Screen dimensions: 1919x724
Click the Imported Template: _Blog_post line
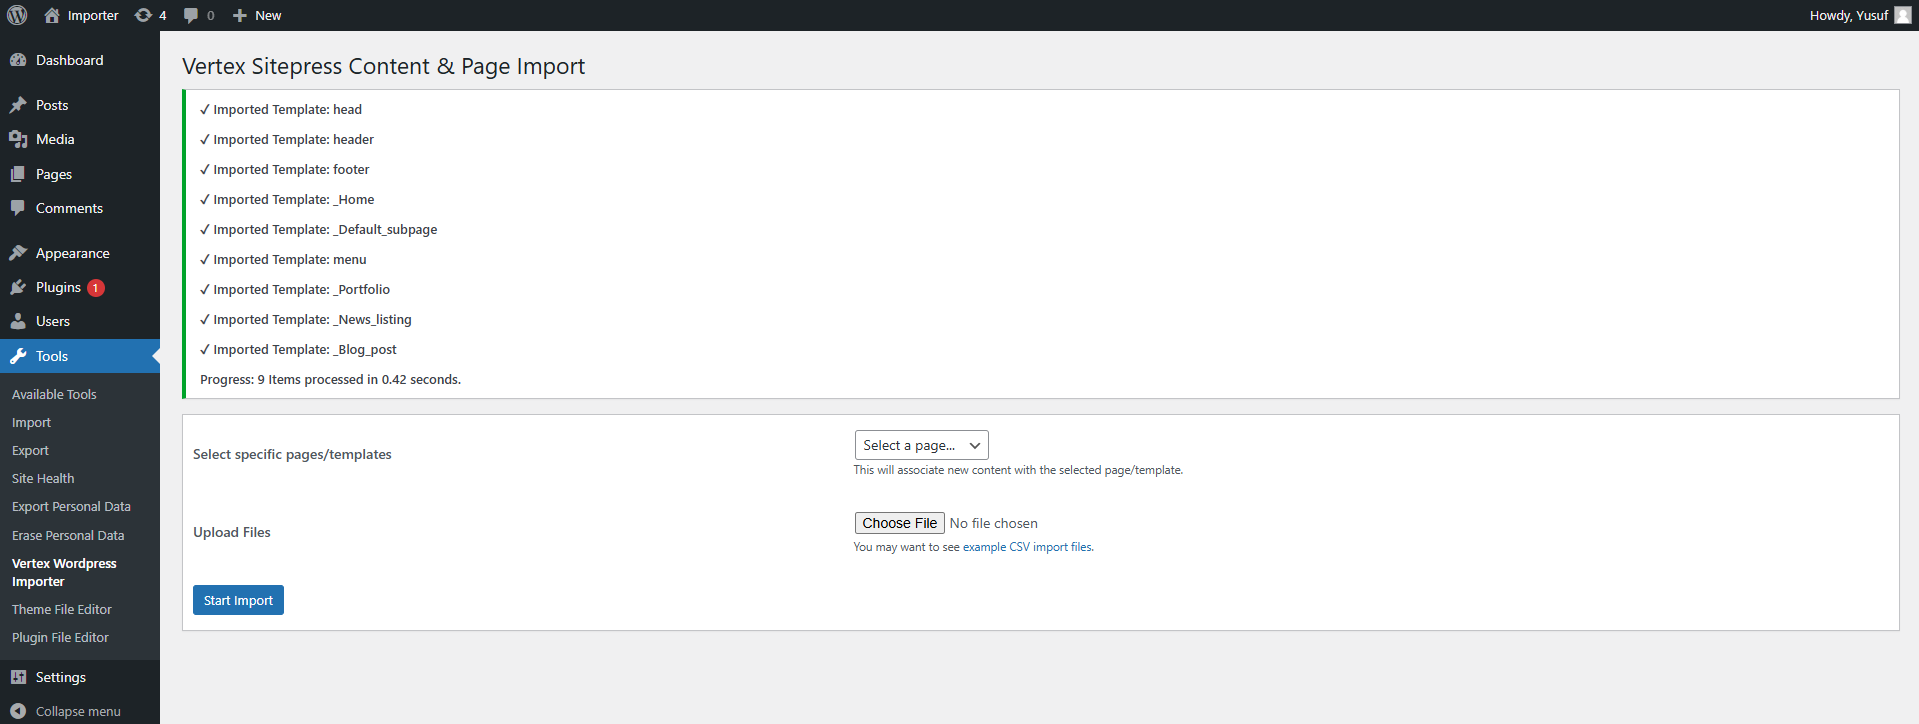(x=298, y=349)
